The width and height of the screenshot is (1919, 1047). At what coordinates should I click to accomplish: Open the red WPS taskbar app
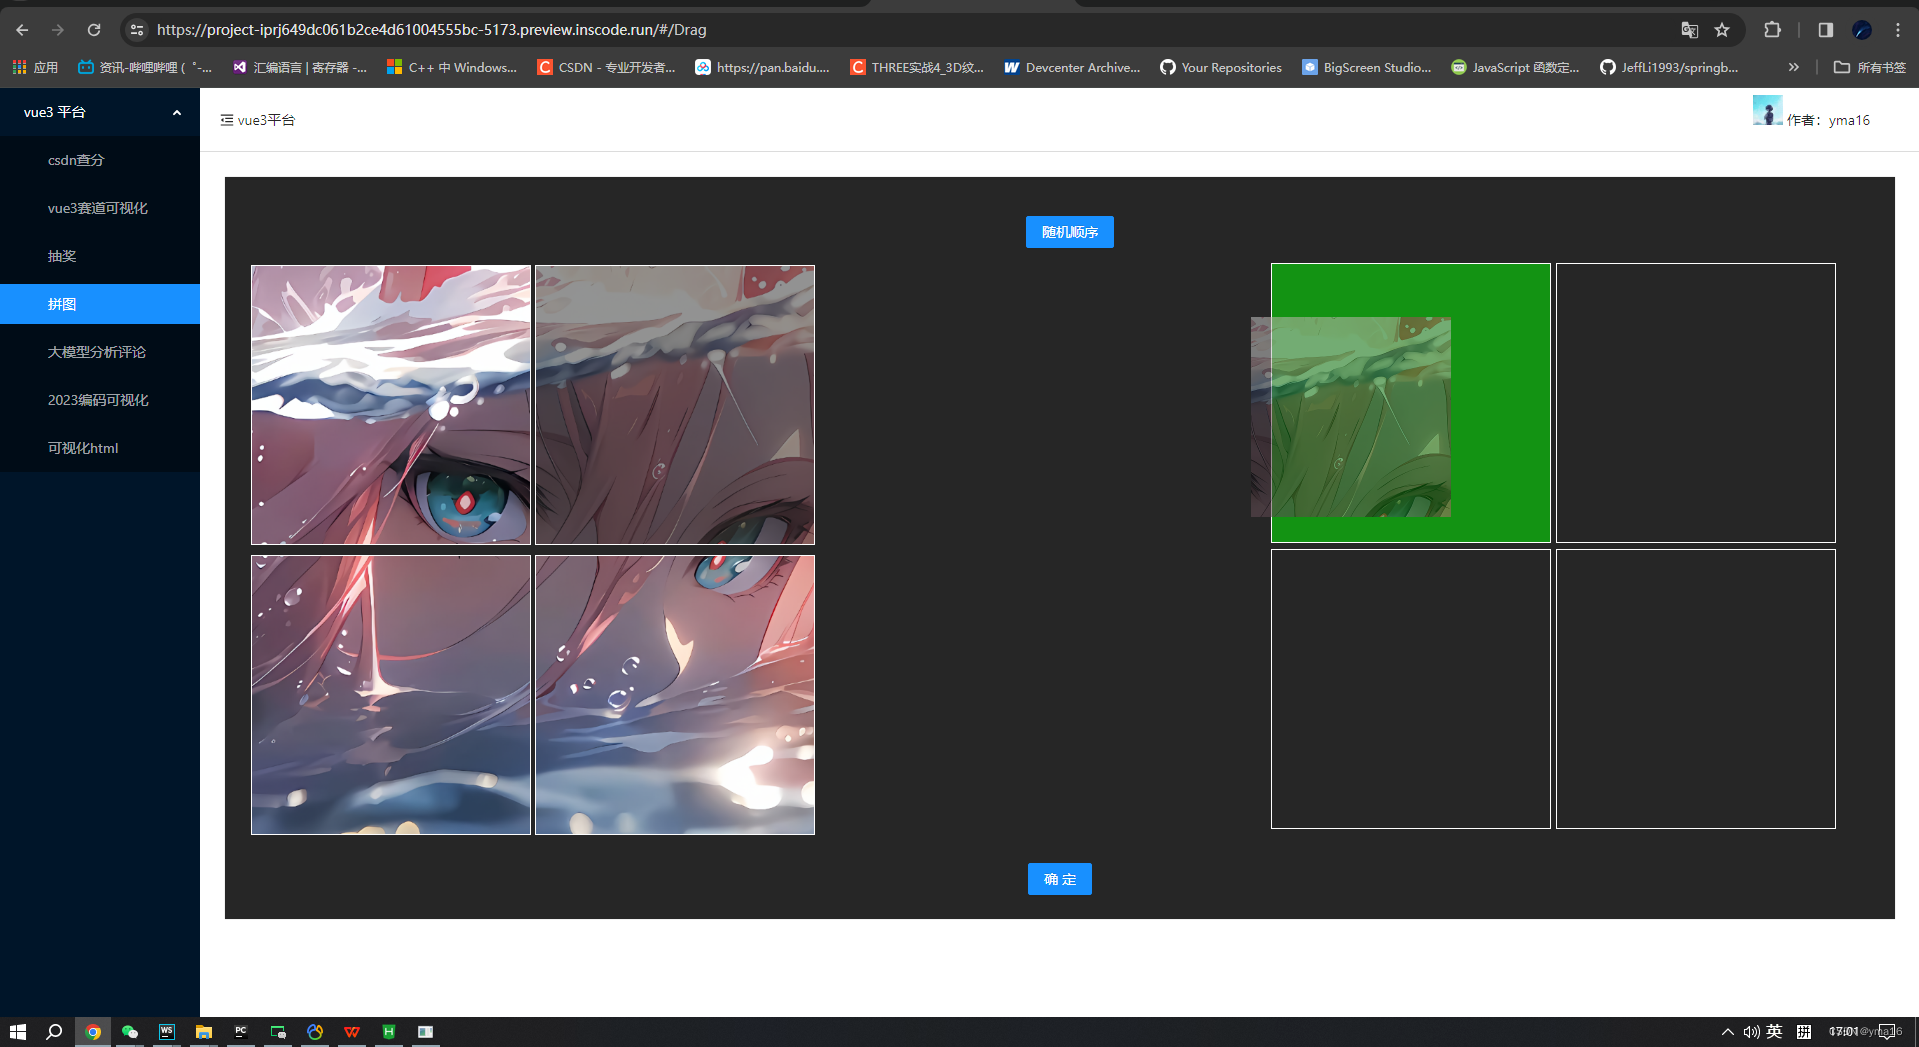352,1032
